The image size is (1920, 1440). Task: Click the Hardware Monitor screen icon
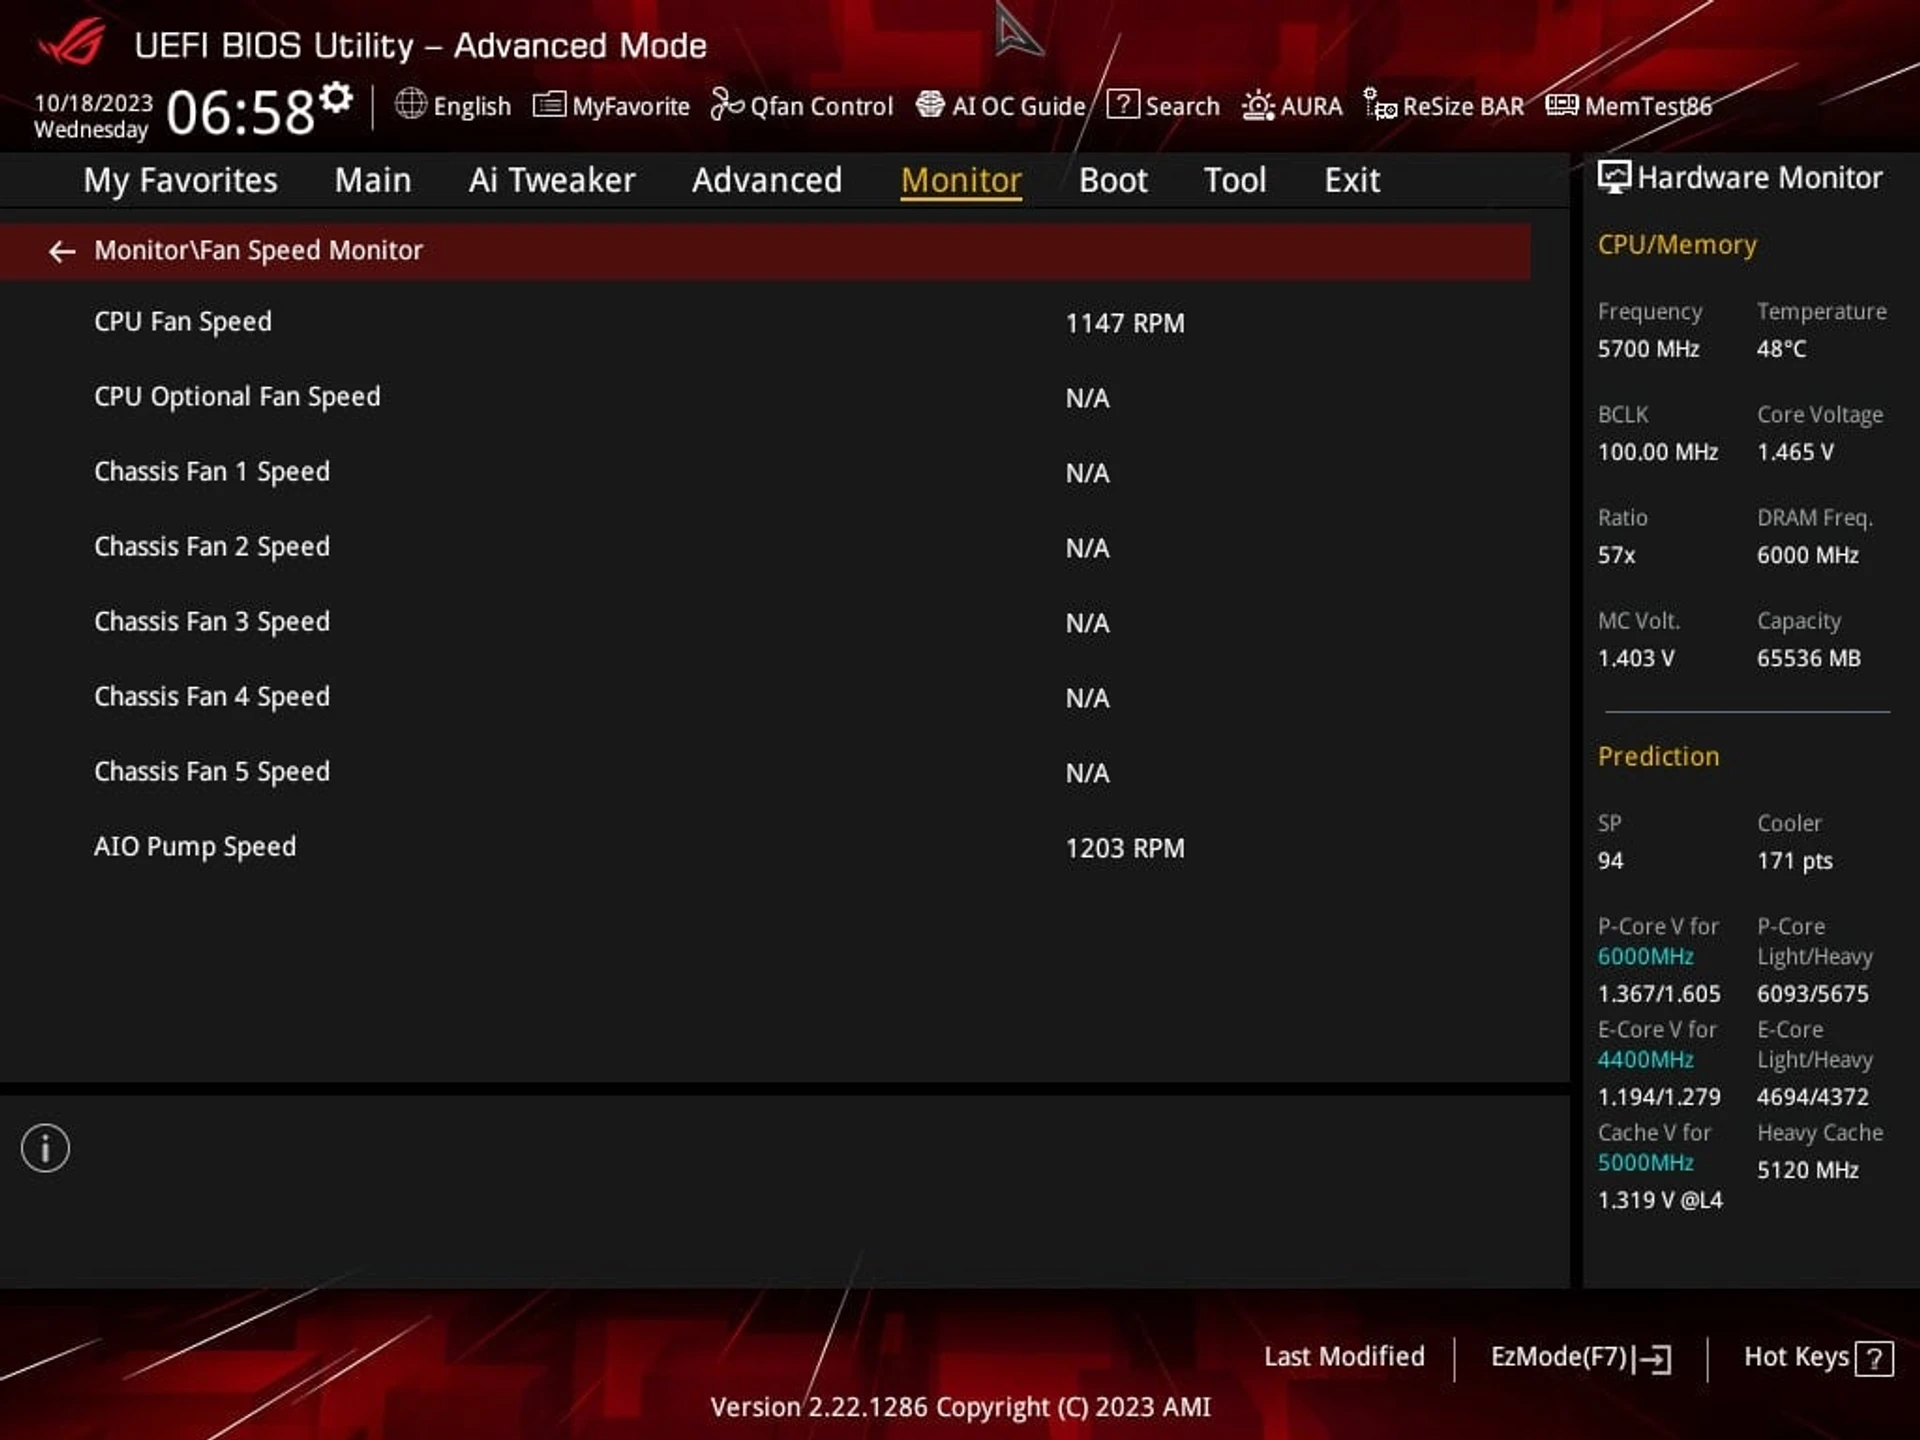[x=1613, y=177]
